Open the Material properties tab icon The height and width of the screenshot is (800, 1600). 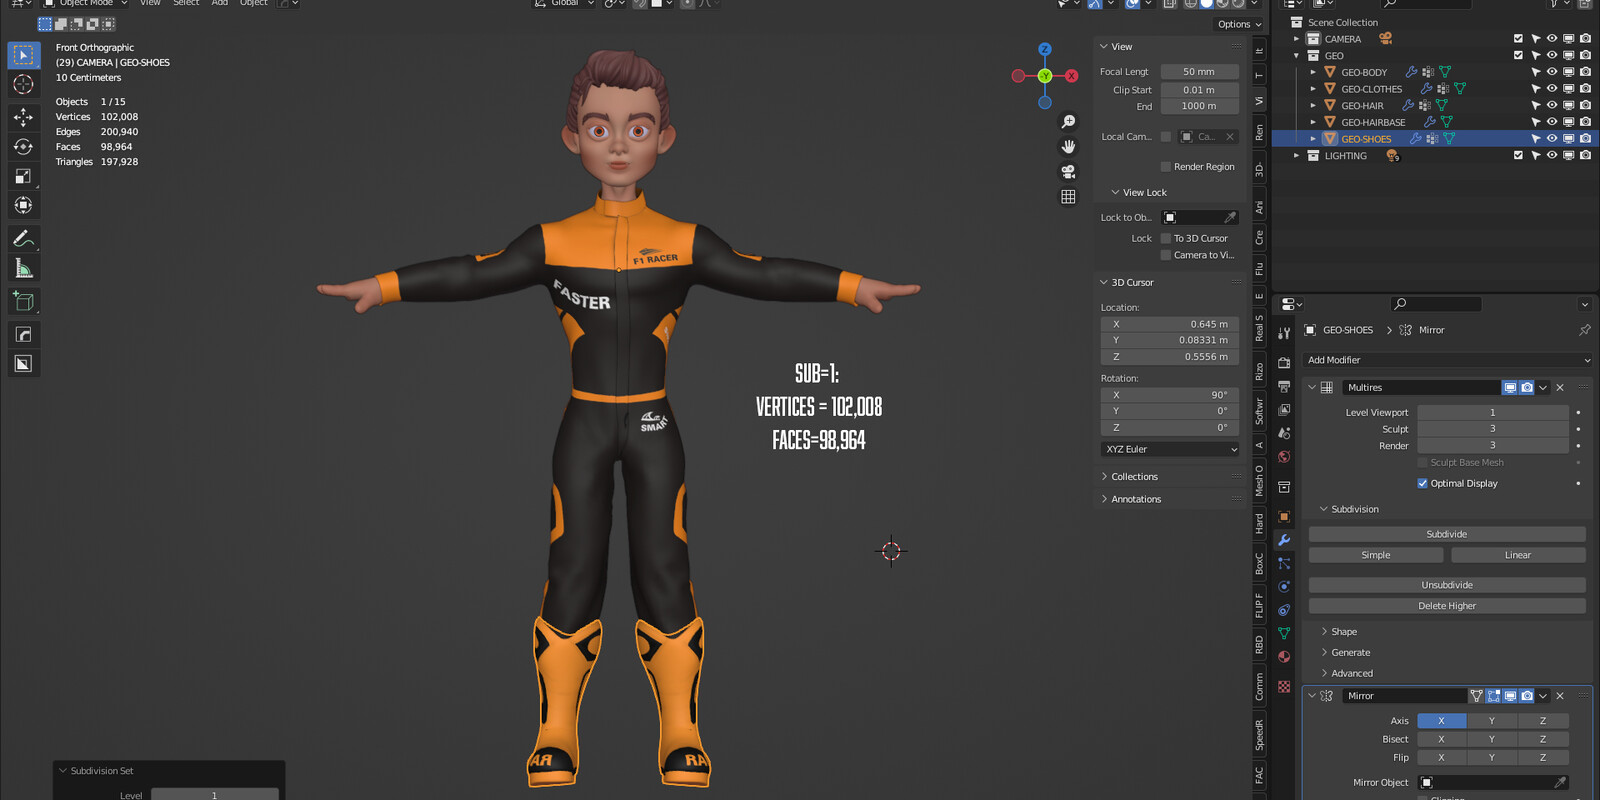pos(1284,657)
